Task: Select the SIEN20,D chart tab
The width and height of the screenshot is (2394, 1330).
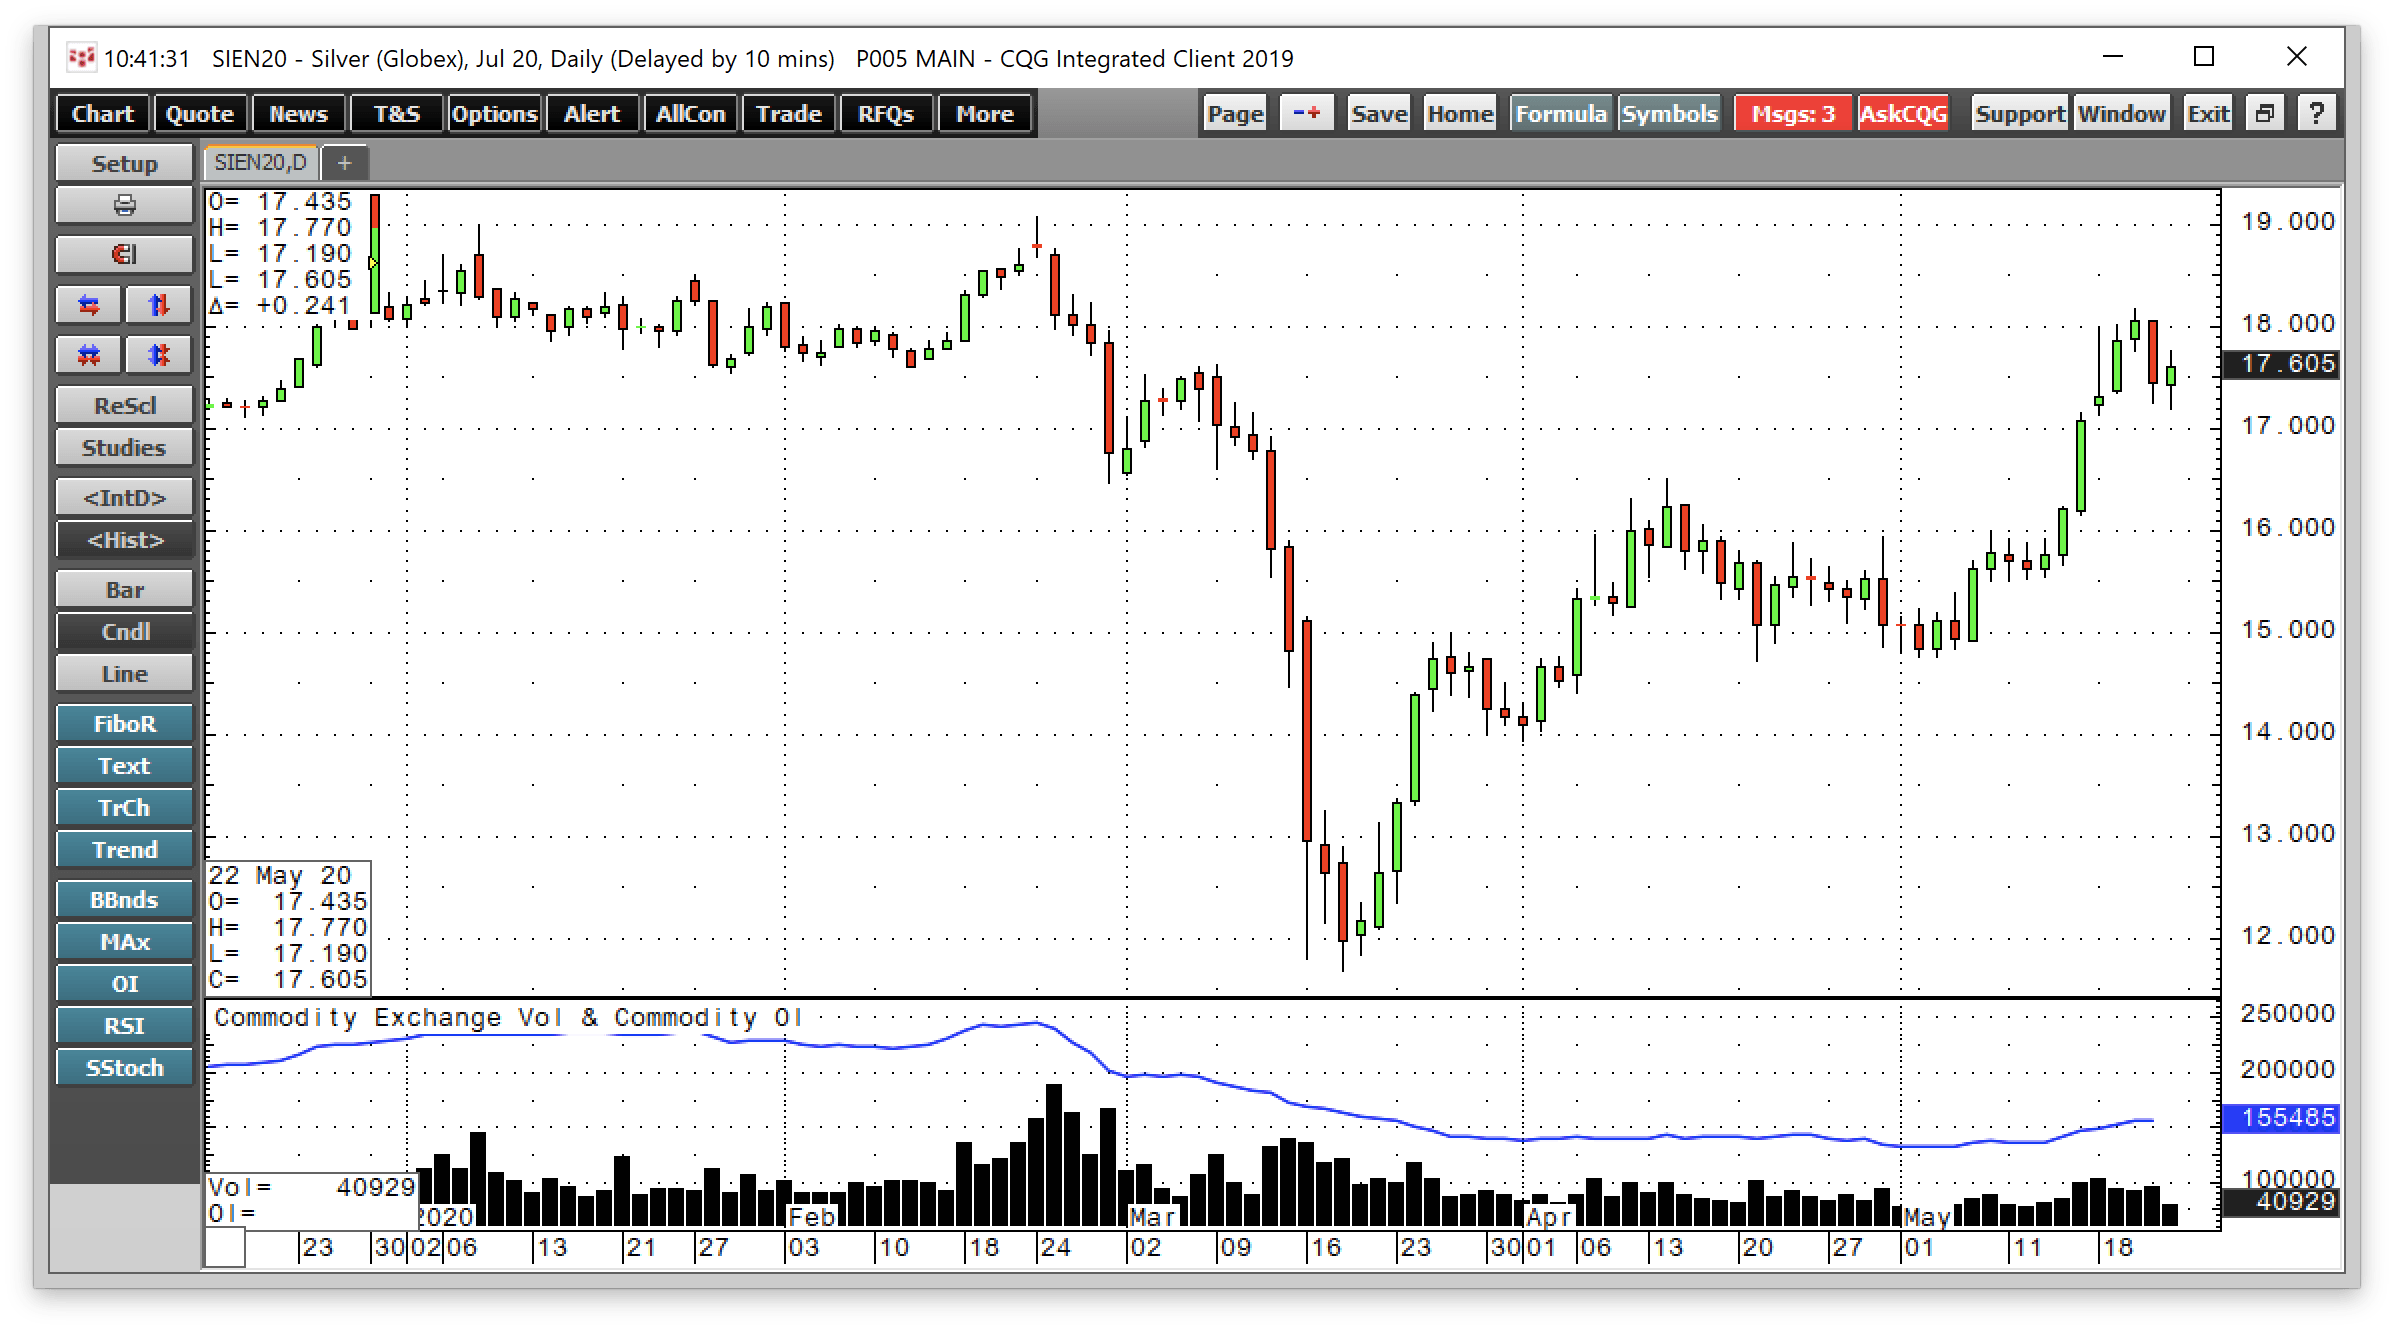Action: point(260,162)
